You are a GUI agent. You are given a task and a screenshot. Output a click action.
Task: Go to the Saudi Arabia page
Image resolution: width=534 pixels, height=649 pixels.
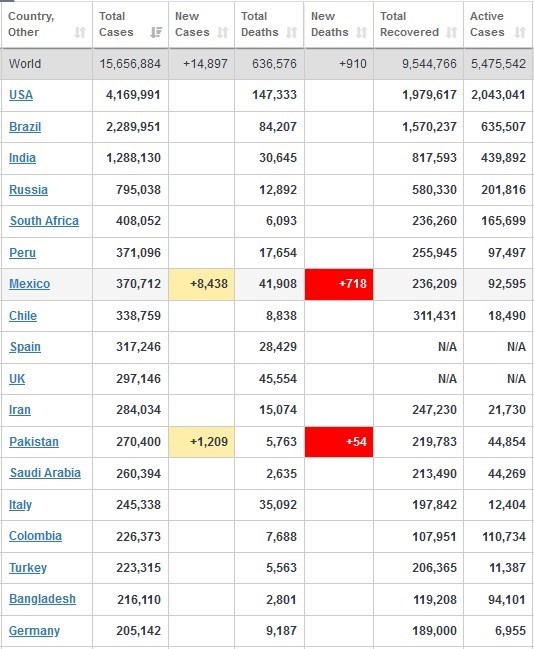click(x=45, y=473)
